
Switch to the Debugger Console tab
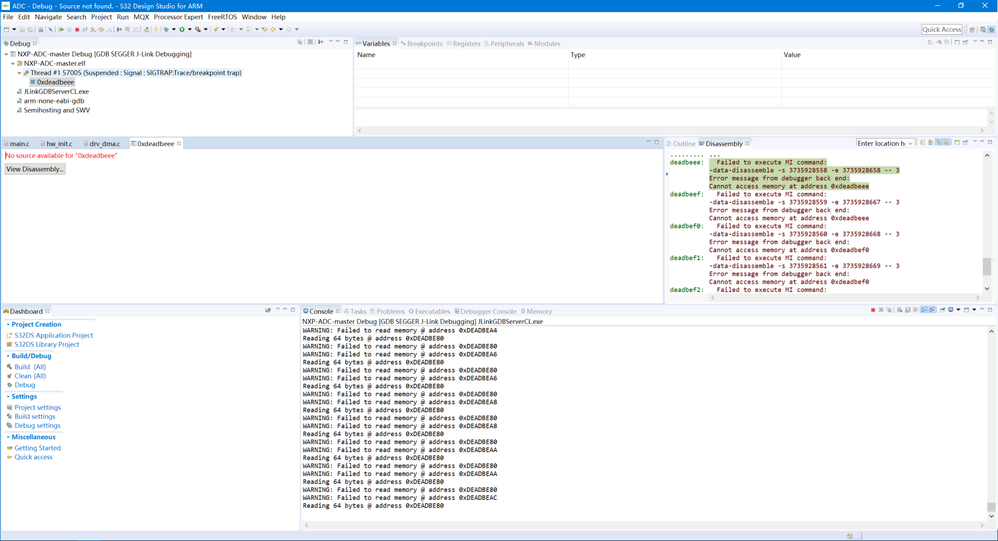(485, 312)
